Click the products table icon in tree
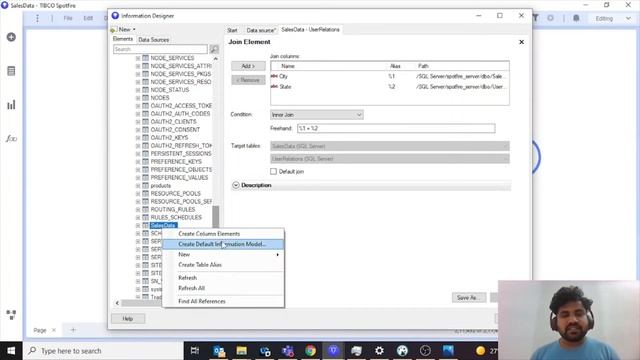640x360 pixels. pos(145,186)
